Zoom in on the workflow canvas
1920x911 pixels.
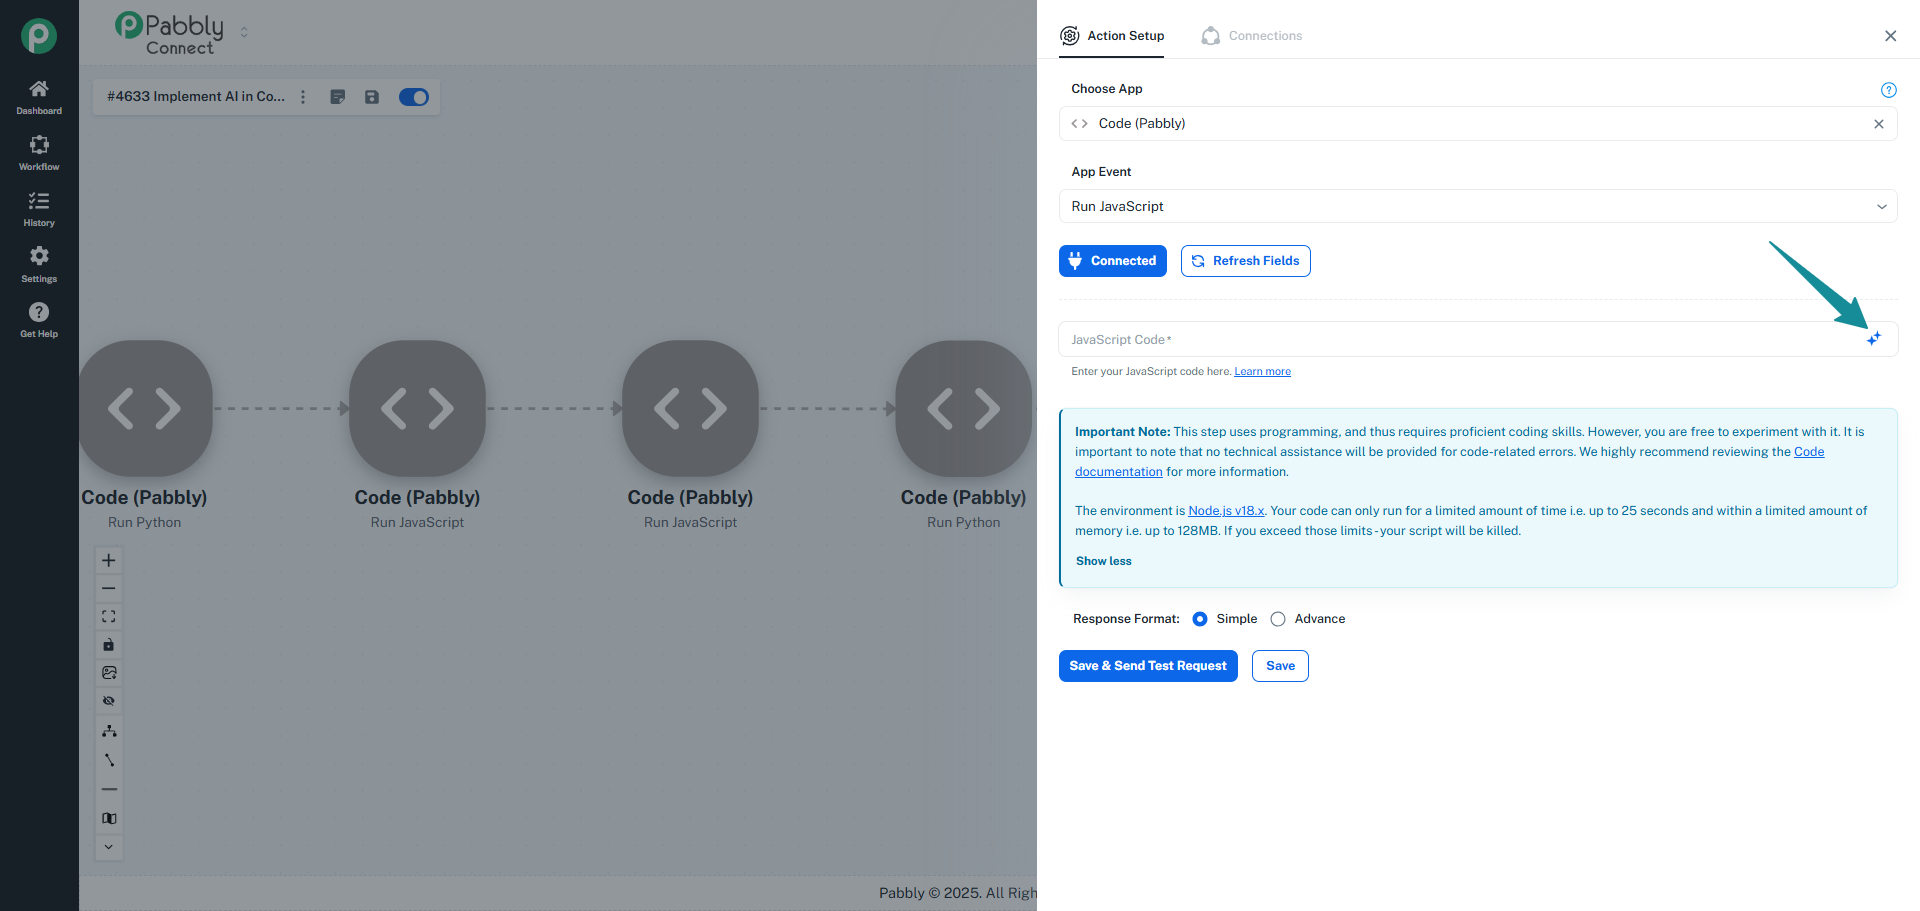(109, 560)
